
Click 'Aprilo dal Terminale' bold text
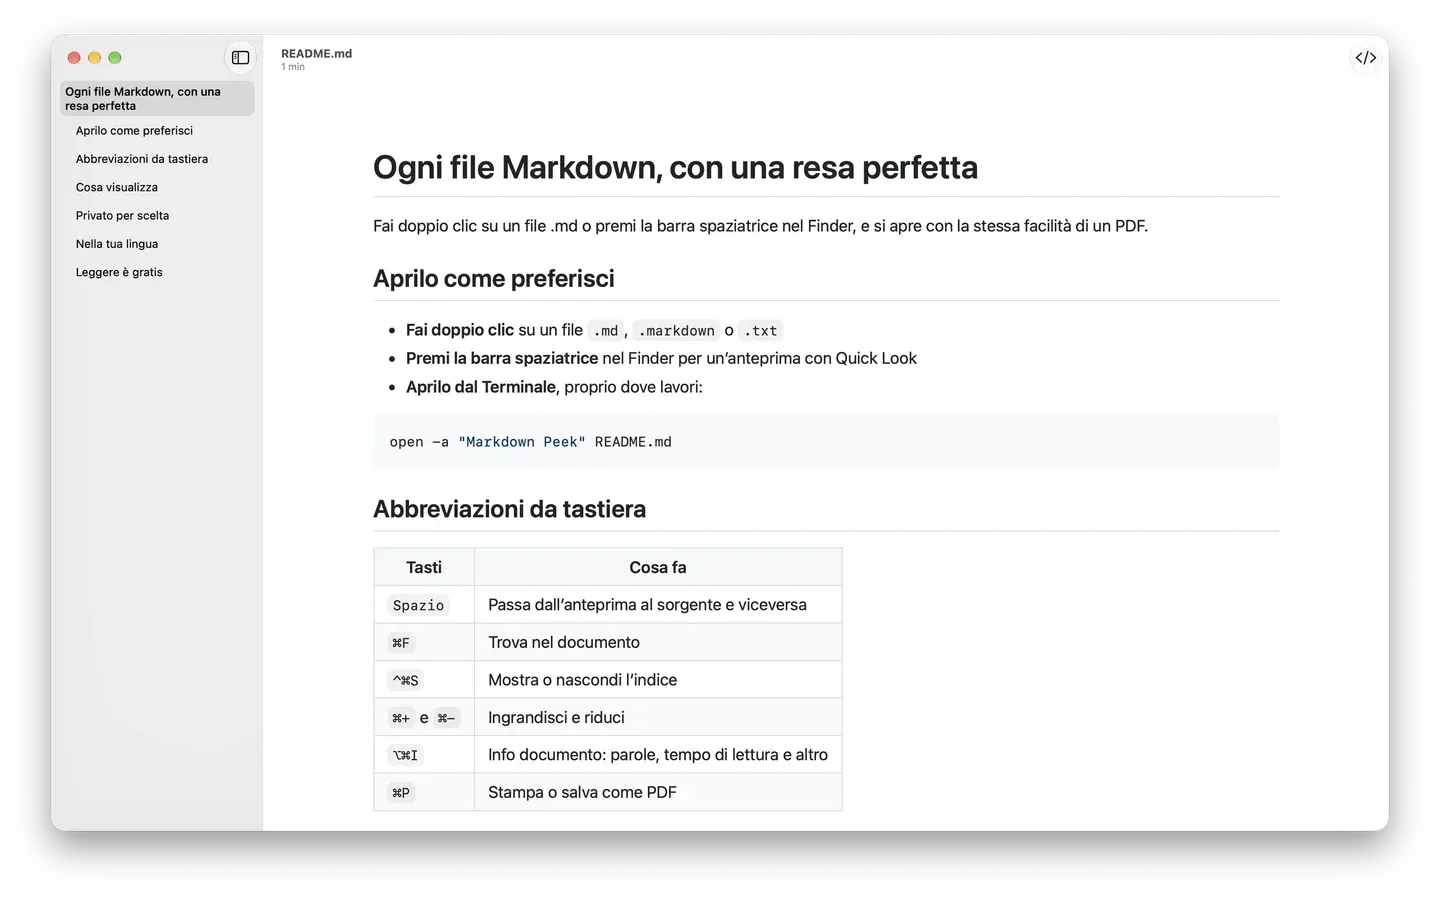tap(481, 387)
